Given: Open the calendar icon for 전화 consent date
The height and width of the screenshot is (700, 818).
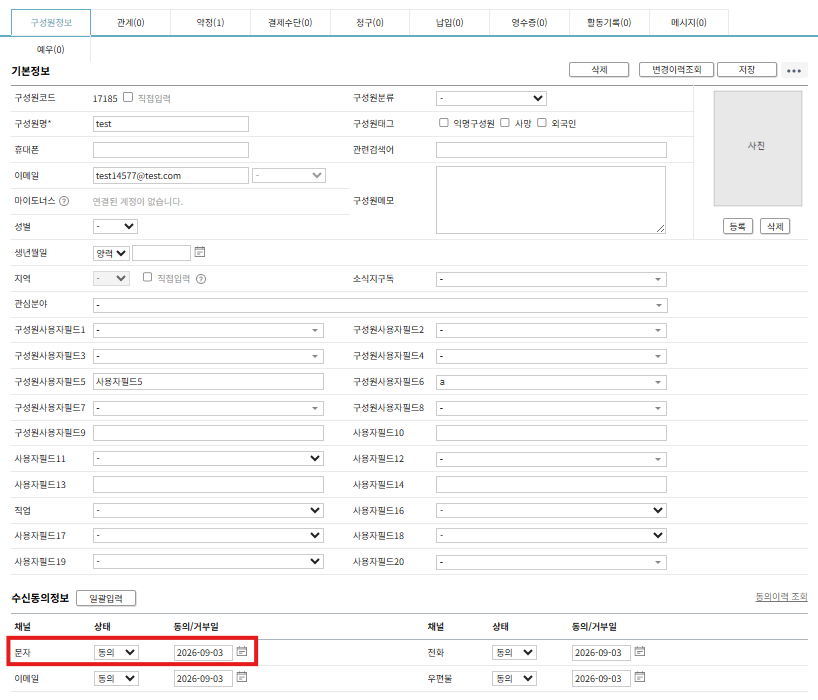Looking at the screenshot, I should pyautogui.click(x=640, y=651).
